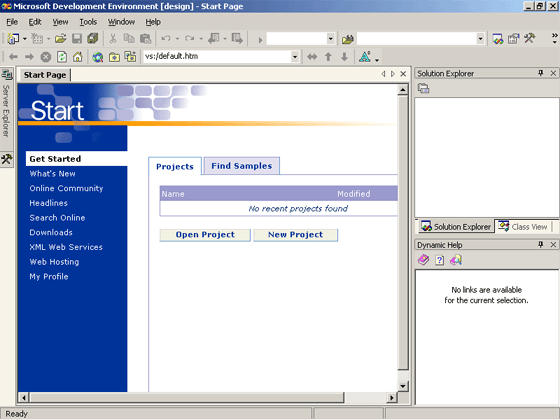
Task: Click the Open File folder icon
Action: [61, 39]
